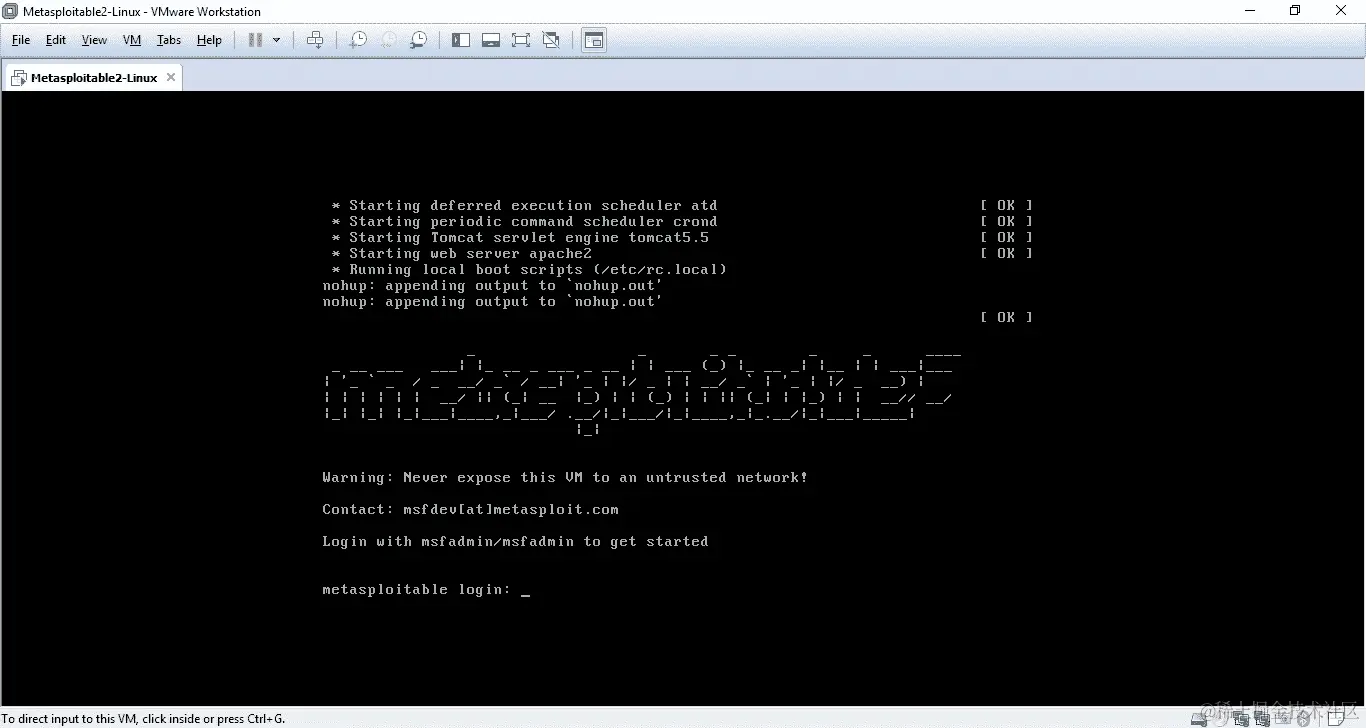Open the Help menu
The image size is (1366, 728).
coord(209,40)
